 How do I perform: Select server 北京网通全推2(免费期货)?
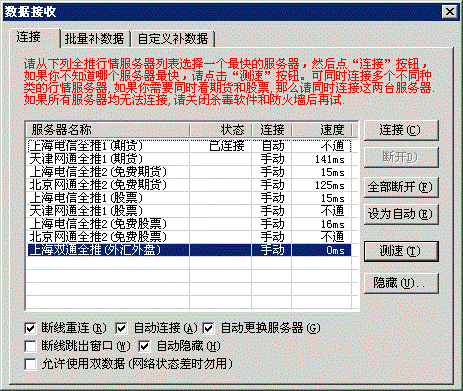pyautogui.click(x=189, y=185)
